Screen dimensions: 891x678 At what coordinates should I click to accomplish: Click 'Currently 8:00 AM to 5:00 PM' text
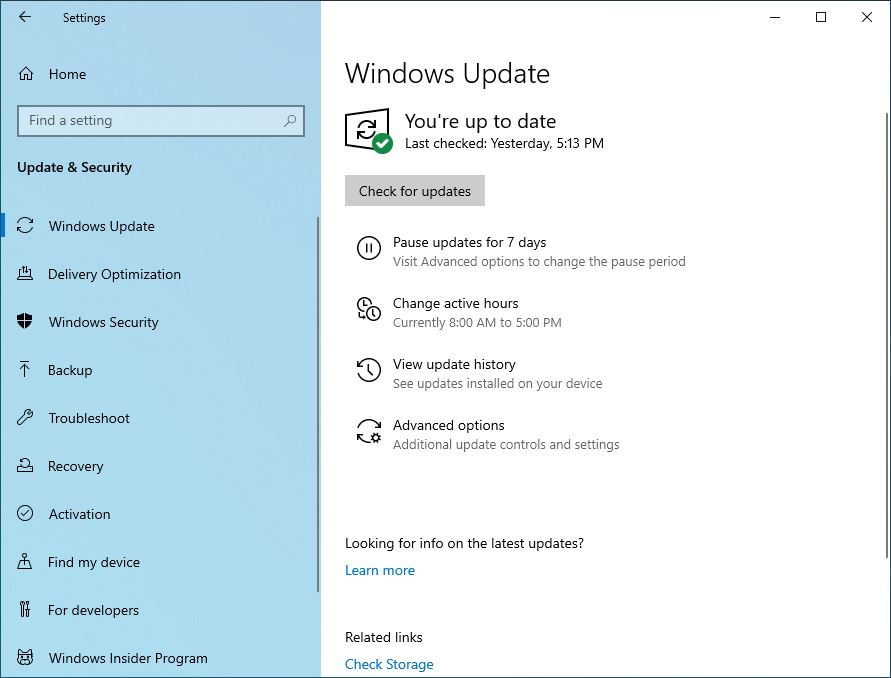477,322
